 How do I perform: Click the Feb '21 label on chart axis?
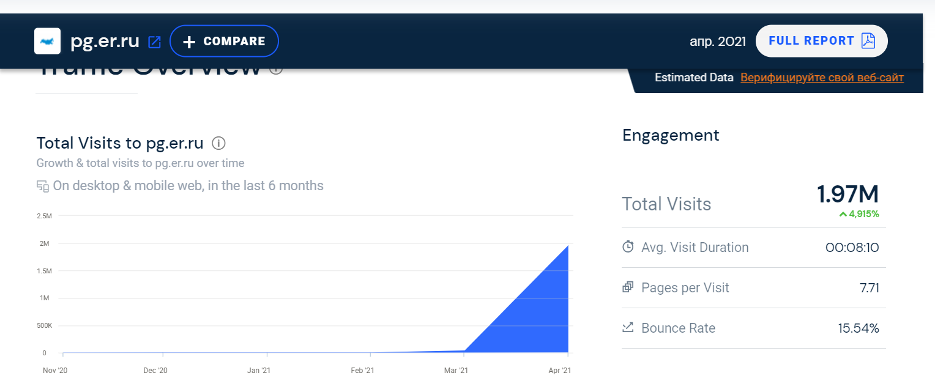tap(362, 371)
